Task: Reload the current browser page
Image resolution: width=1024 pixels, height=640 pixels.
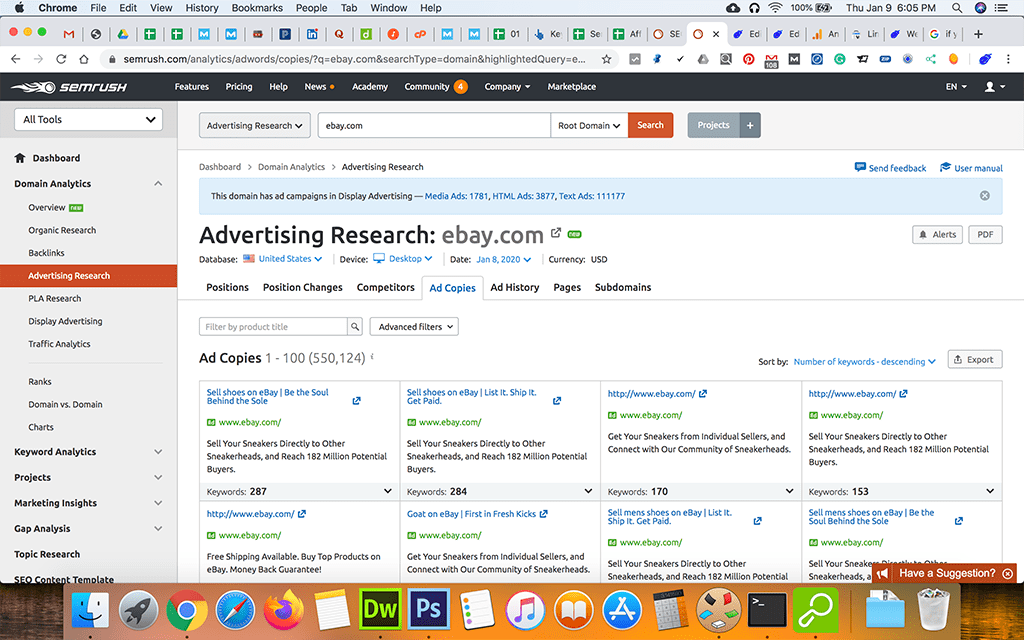Action: click(61, 59)
